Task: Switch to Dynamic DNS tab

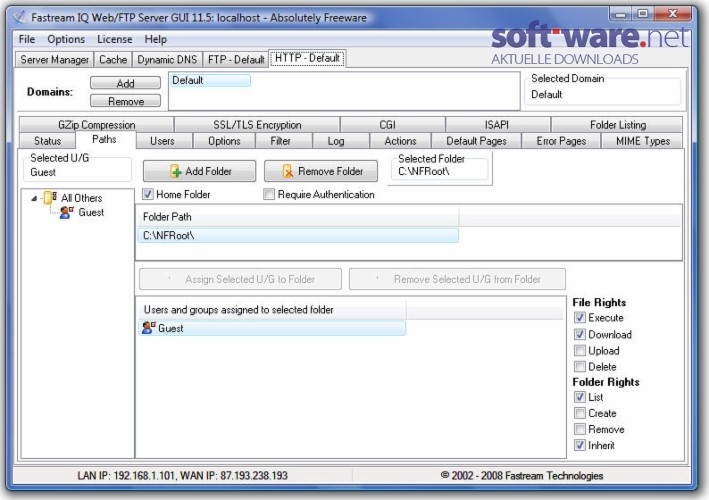Action: [167, 60]
